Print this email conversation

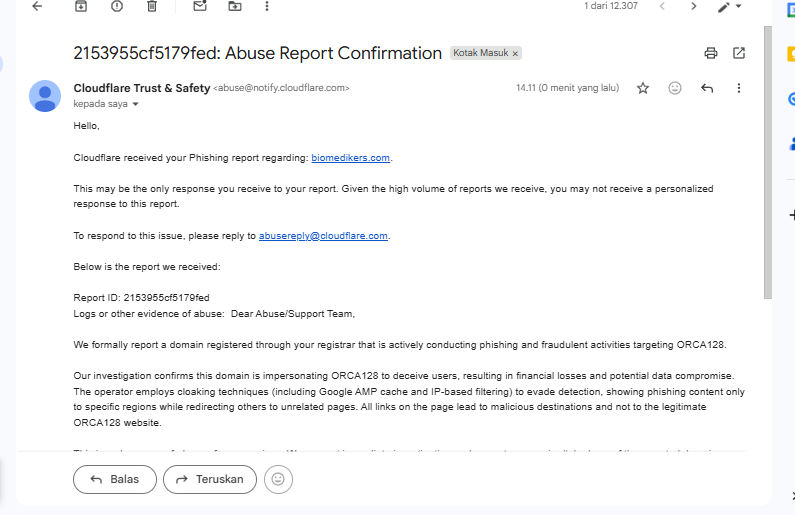click(x=711, y=53)
